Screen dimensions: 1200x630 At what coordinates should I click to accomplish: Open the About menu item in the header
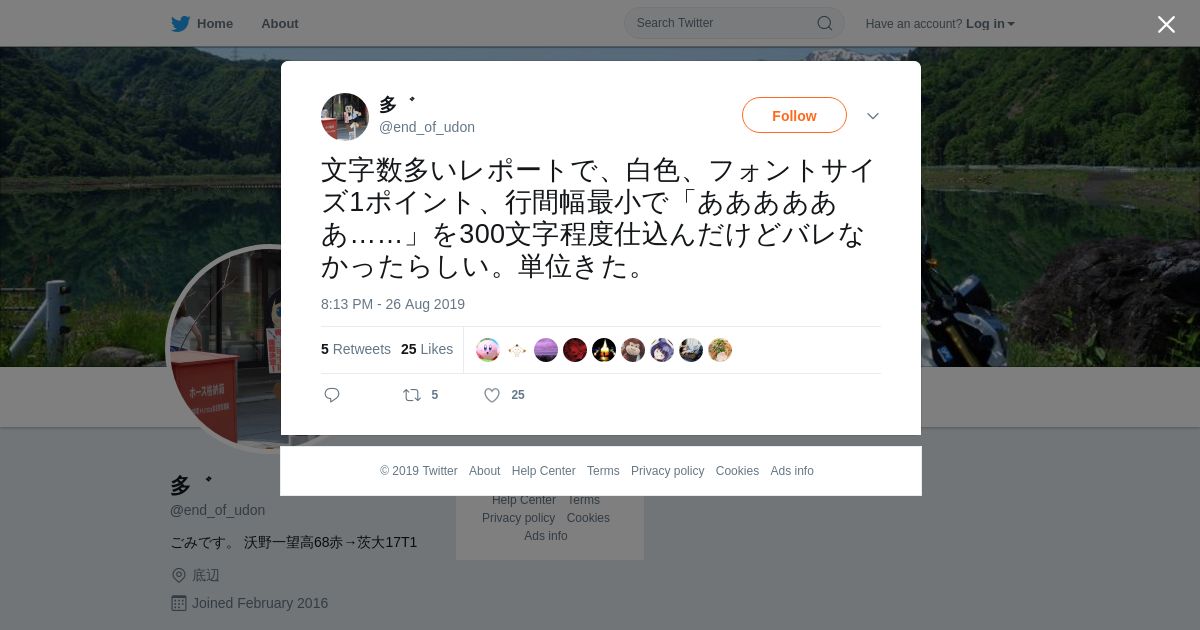(x=280, y=24)
